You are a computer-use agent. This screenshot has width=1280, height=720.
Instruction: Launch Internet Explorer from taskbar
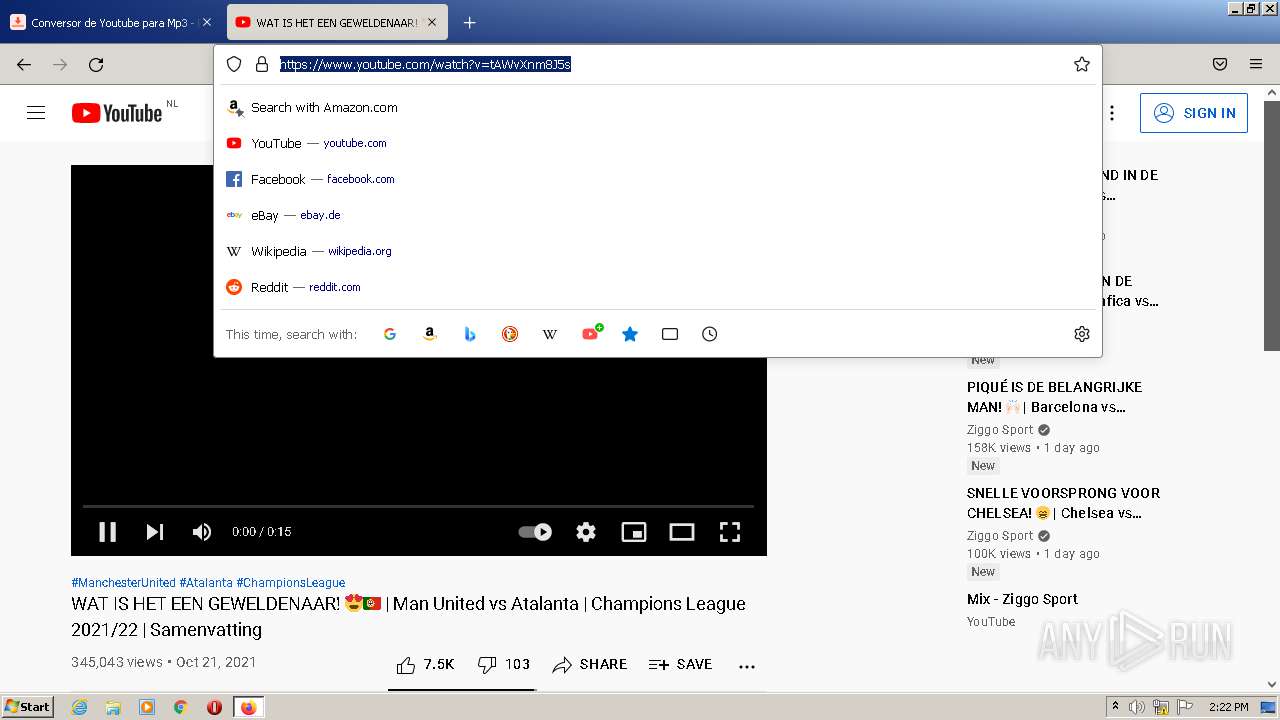click(x=79, y=707)
